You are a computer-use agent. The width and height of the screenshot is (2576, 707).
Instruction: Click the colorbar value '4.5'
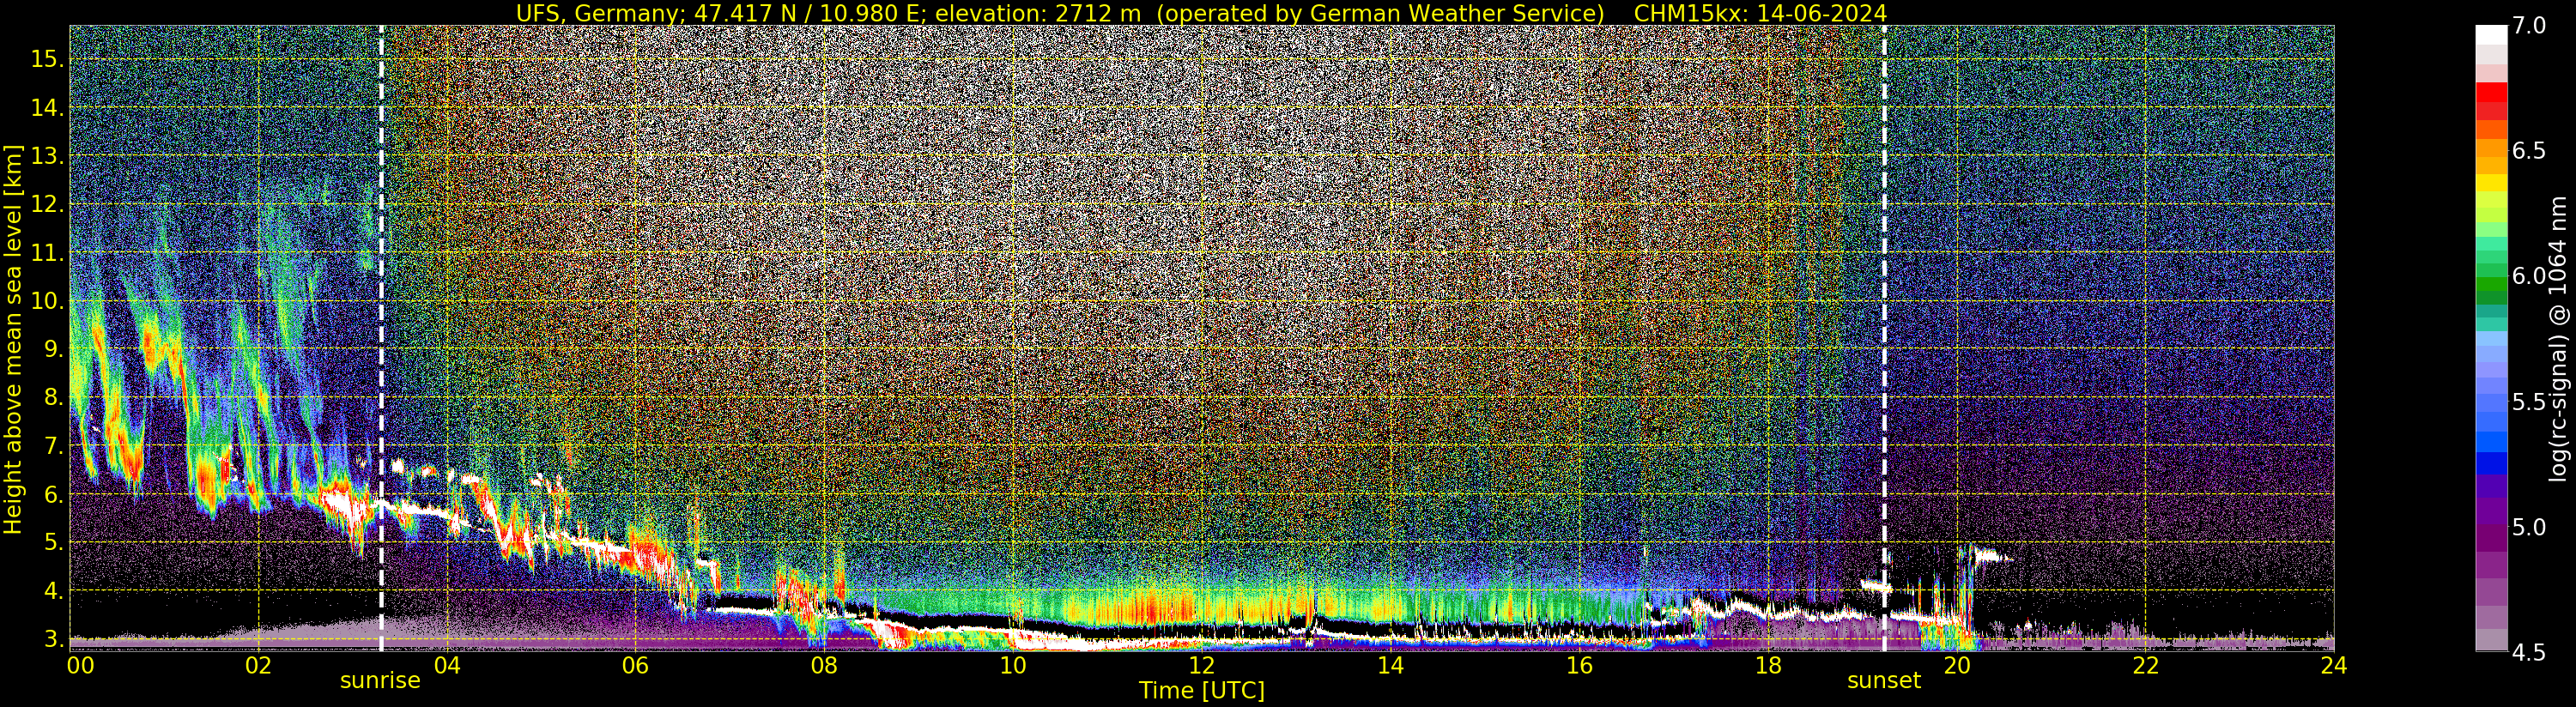pyautogui.click(x=2529, y=653)
